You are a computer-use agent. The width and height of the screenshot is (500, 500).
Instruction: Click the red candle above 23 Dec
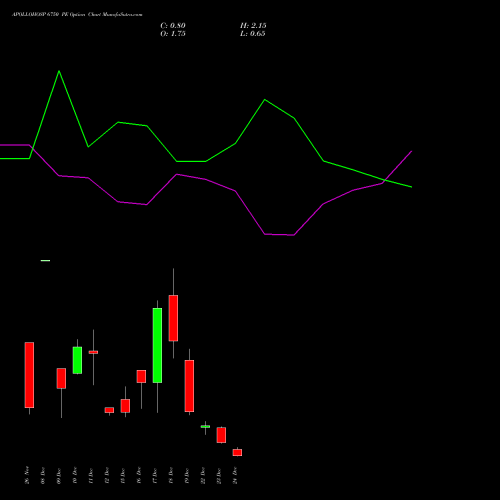[x=221, y=435]
